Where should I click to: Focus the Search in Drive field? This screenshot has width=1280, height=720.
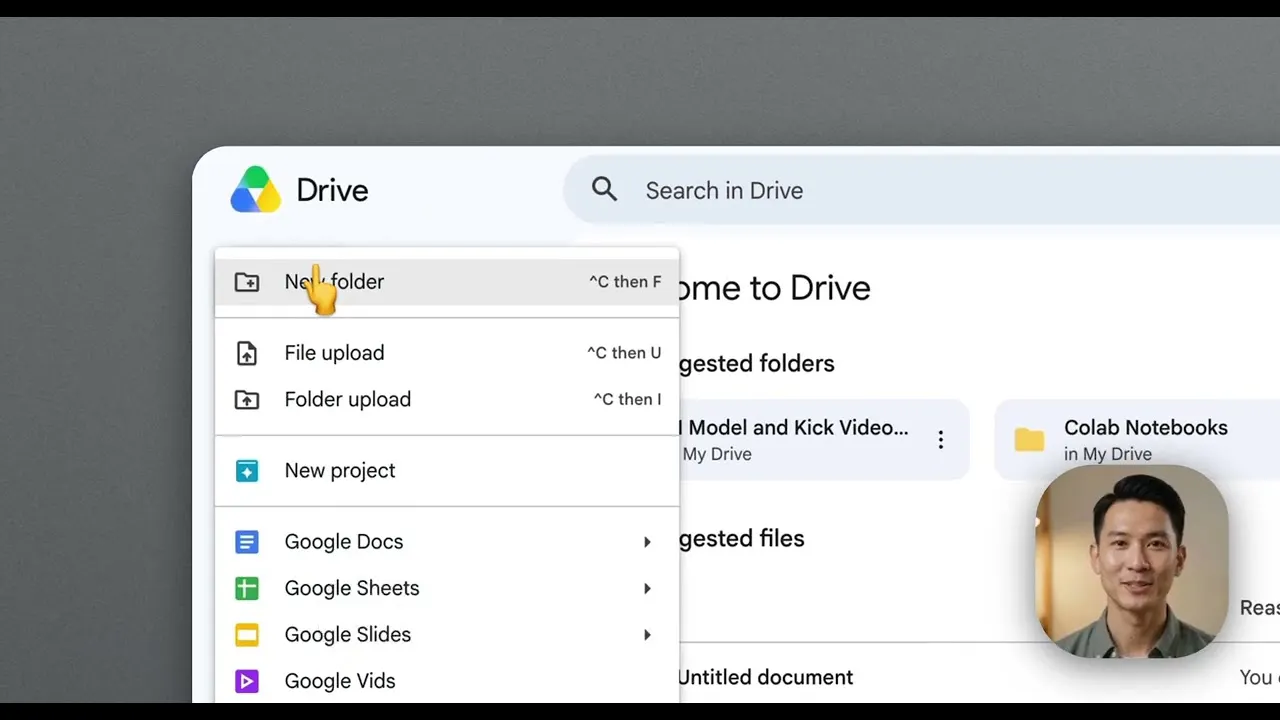[x=922, y=190]
